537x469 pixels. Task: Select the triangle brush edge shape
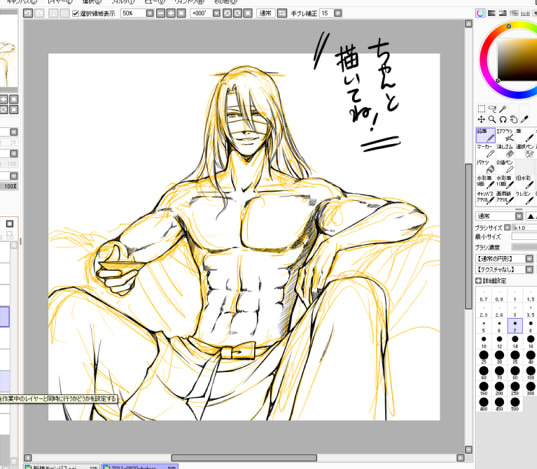(530, 216)
